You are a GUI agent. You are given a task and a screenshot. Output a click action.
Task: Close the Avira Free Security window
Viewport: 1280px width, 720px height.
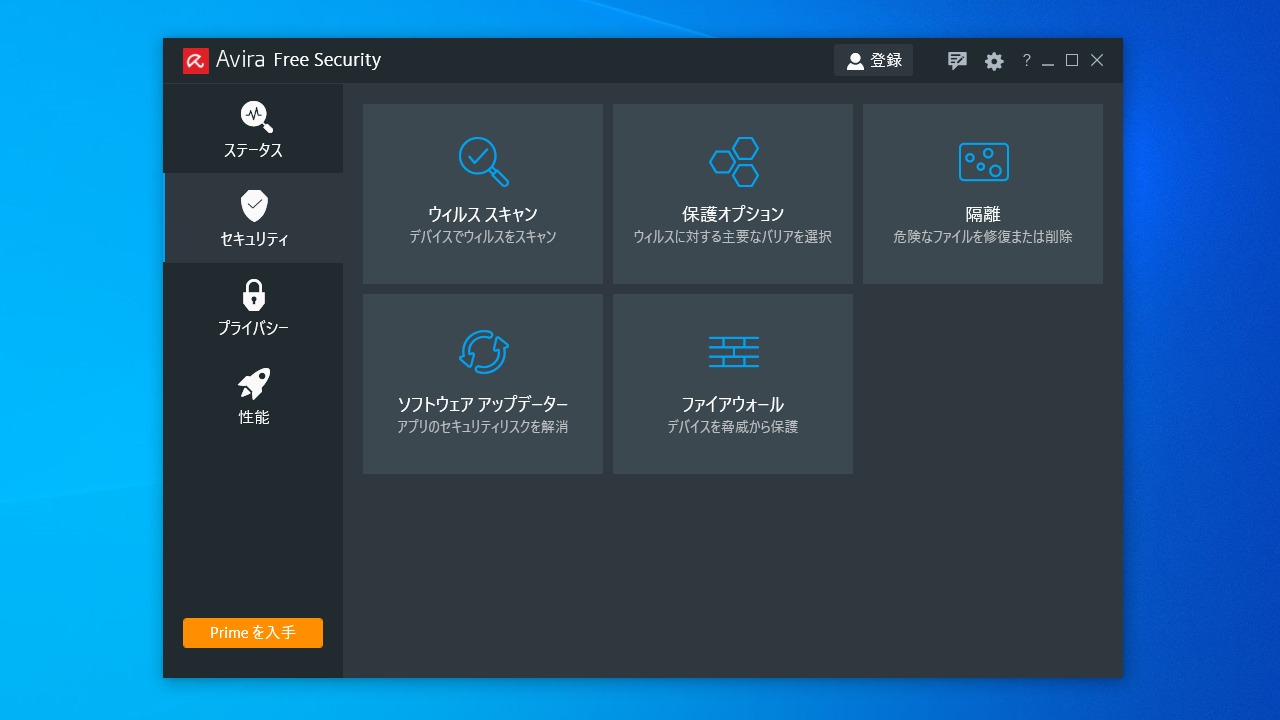point(1097,61)
